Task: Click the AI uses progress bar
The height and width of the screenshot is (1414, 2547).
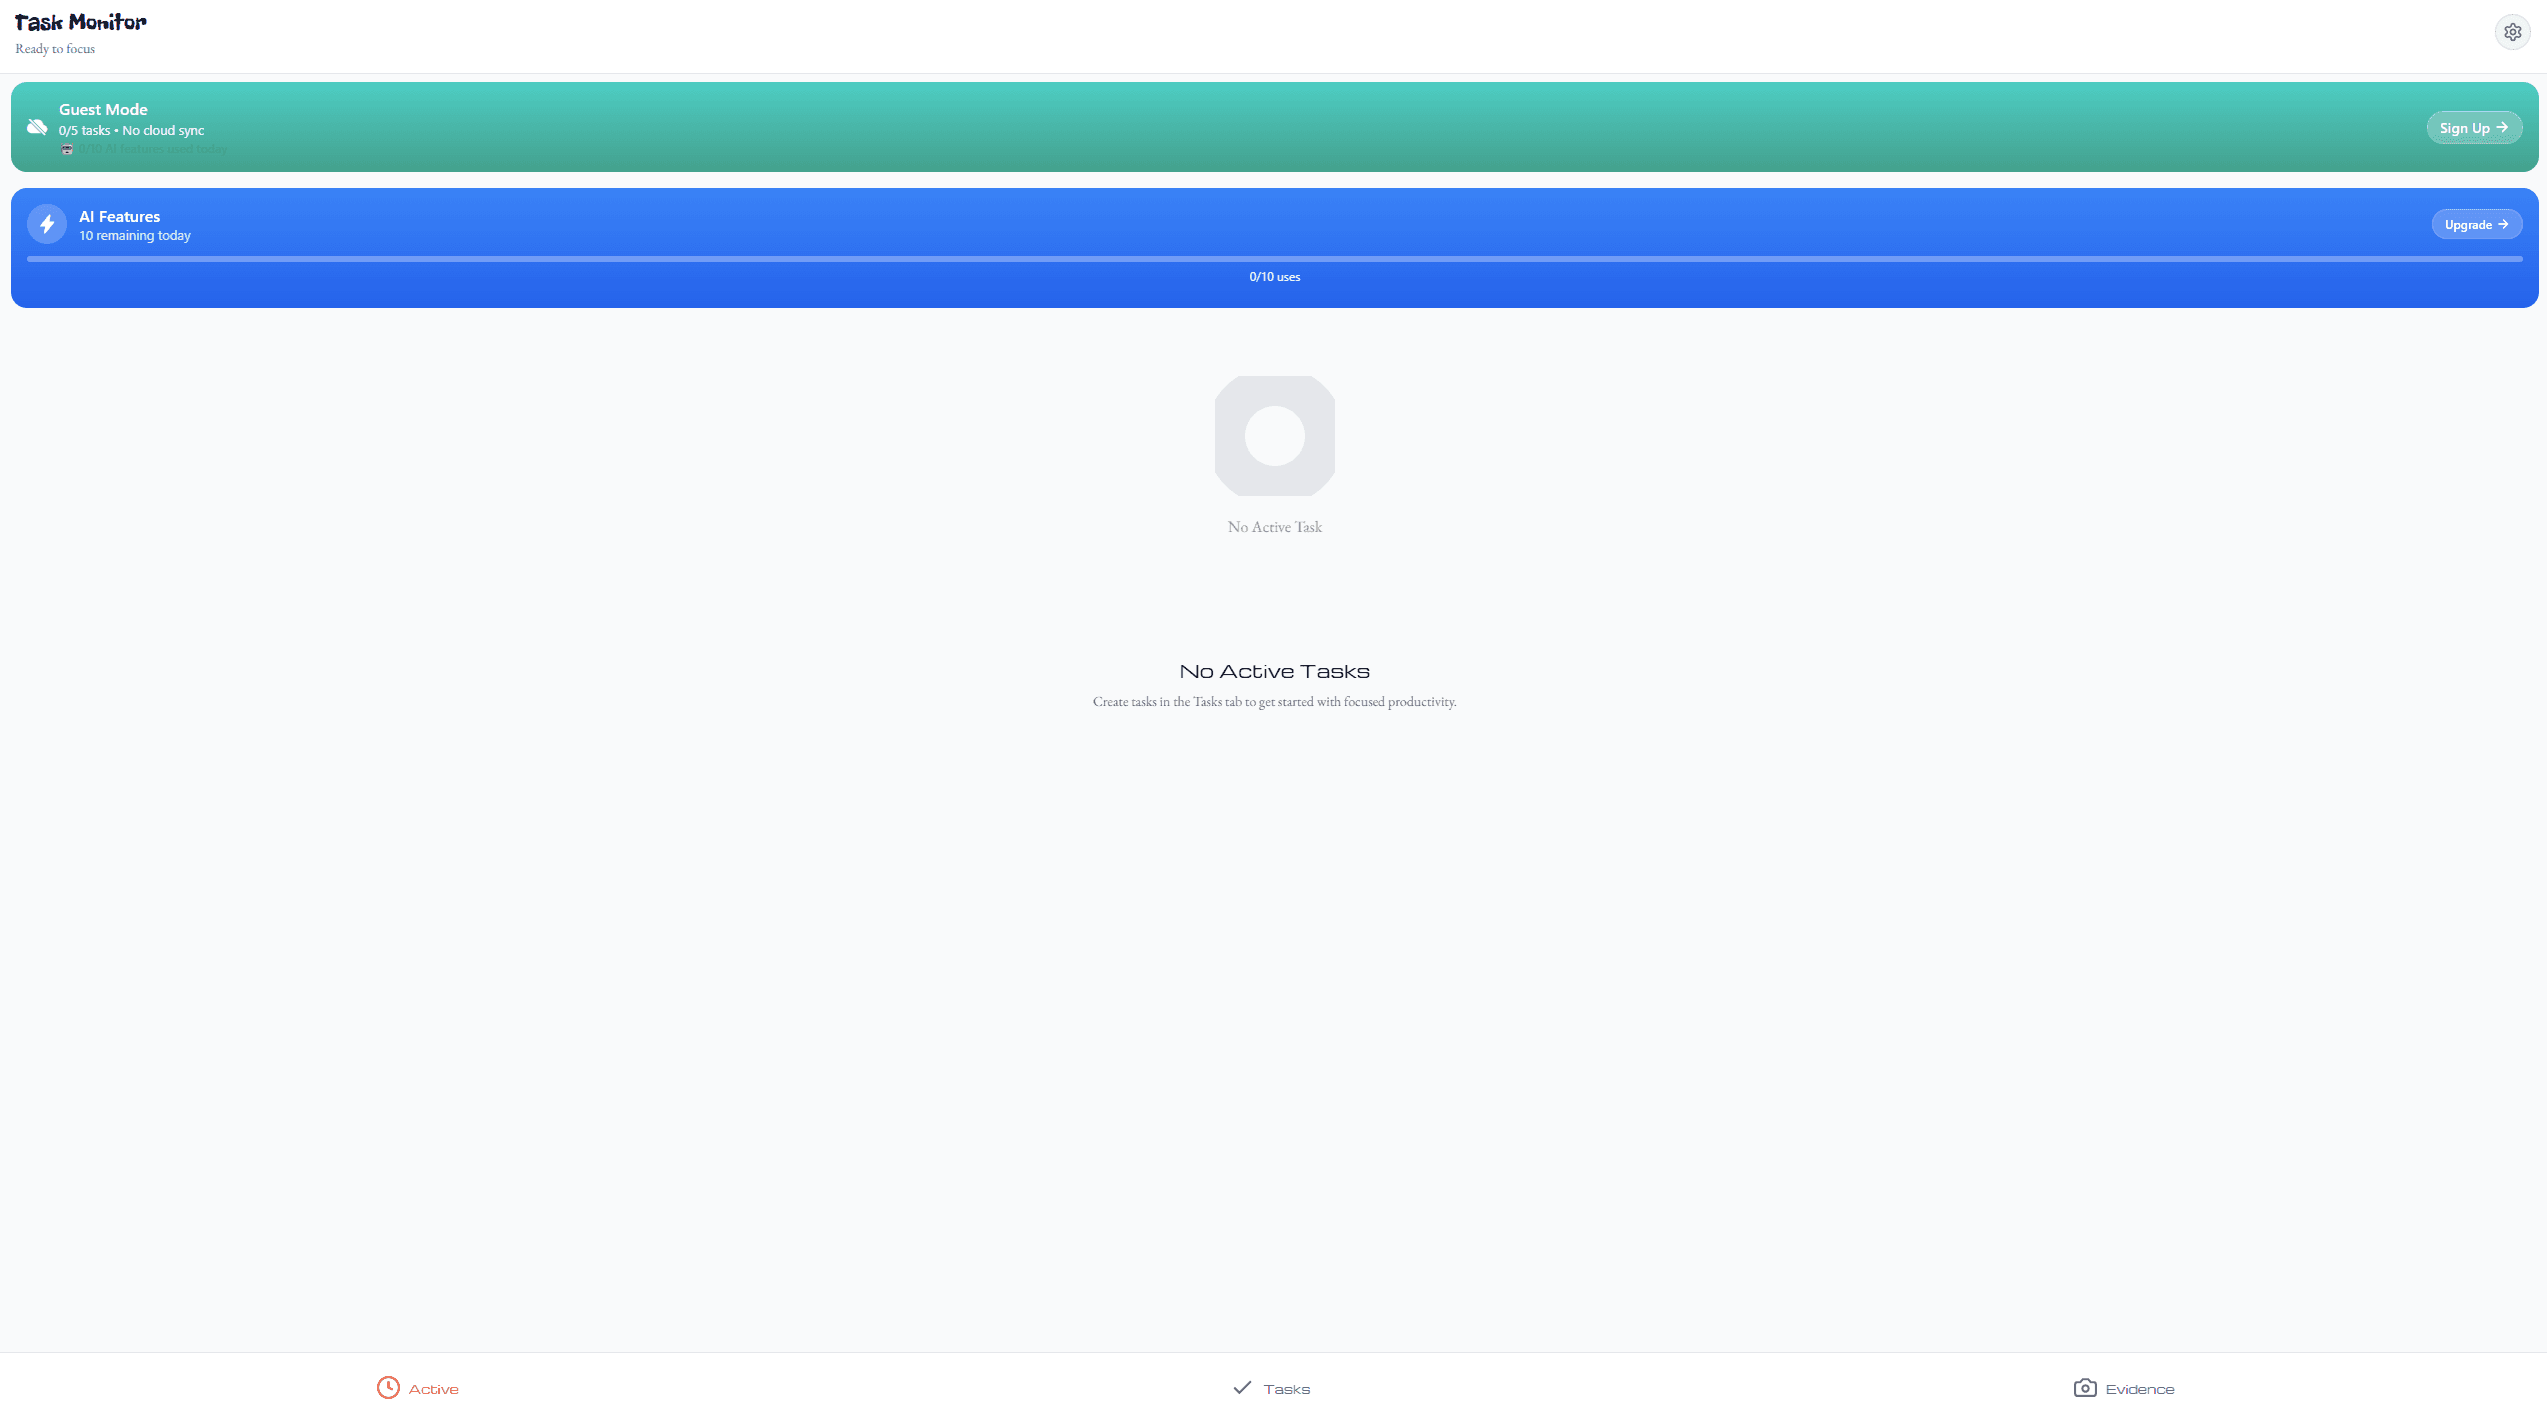Action: point(1274,259)
